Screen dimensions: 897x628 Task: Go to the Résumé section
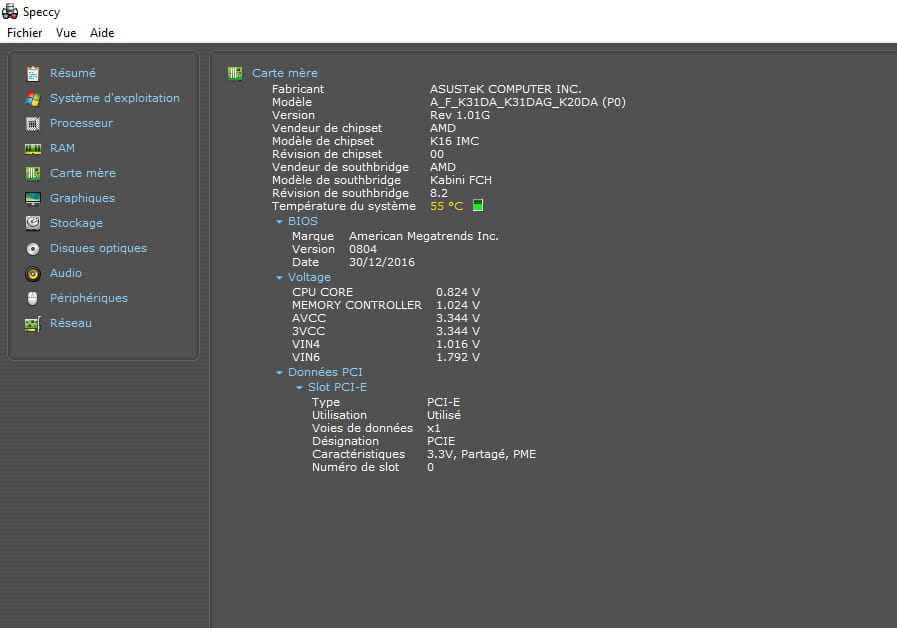(x=73, y=73)
